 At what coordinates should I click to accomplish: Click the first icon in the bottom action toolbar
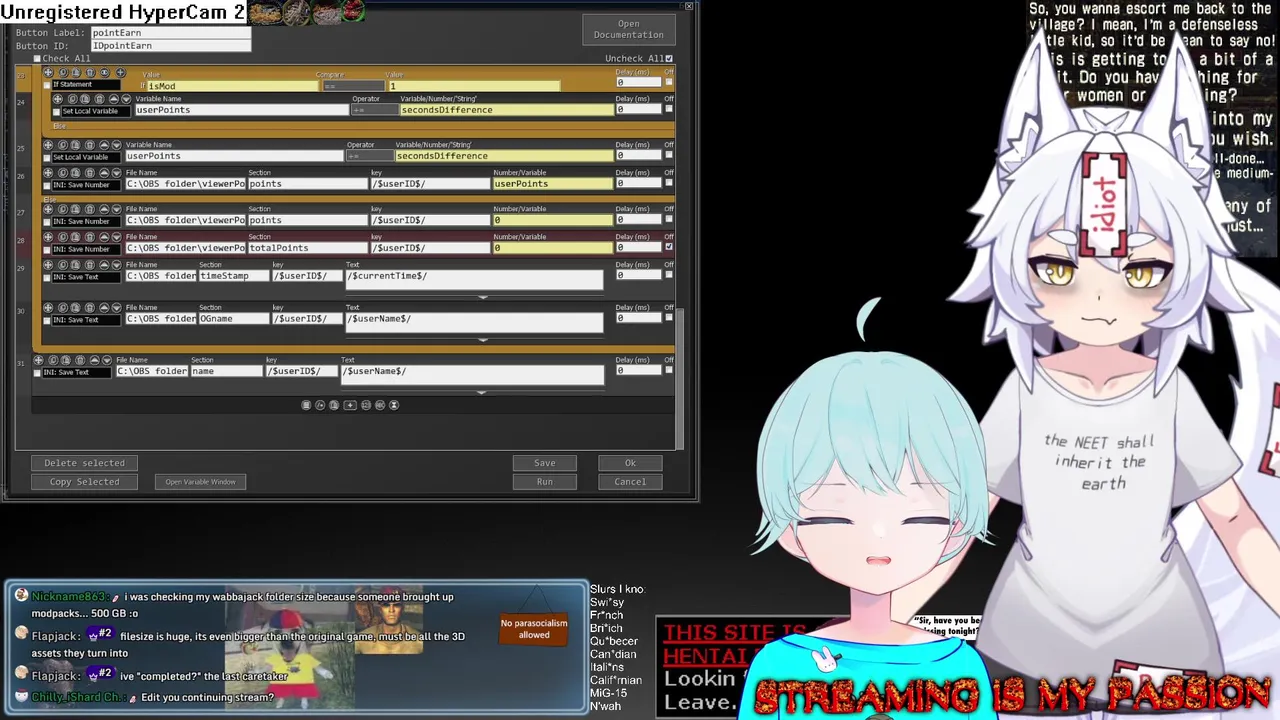click(306, 405)
